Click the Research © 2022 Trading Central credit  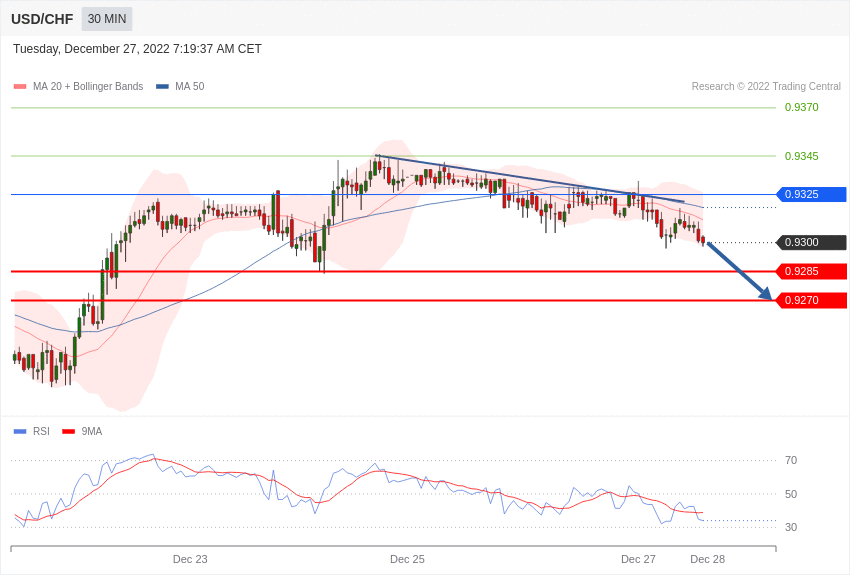766,87
